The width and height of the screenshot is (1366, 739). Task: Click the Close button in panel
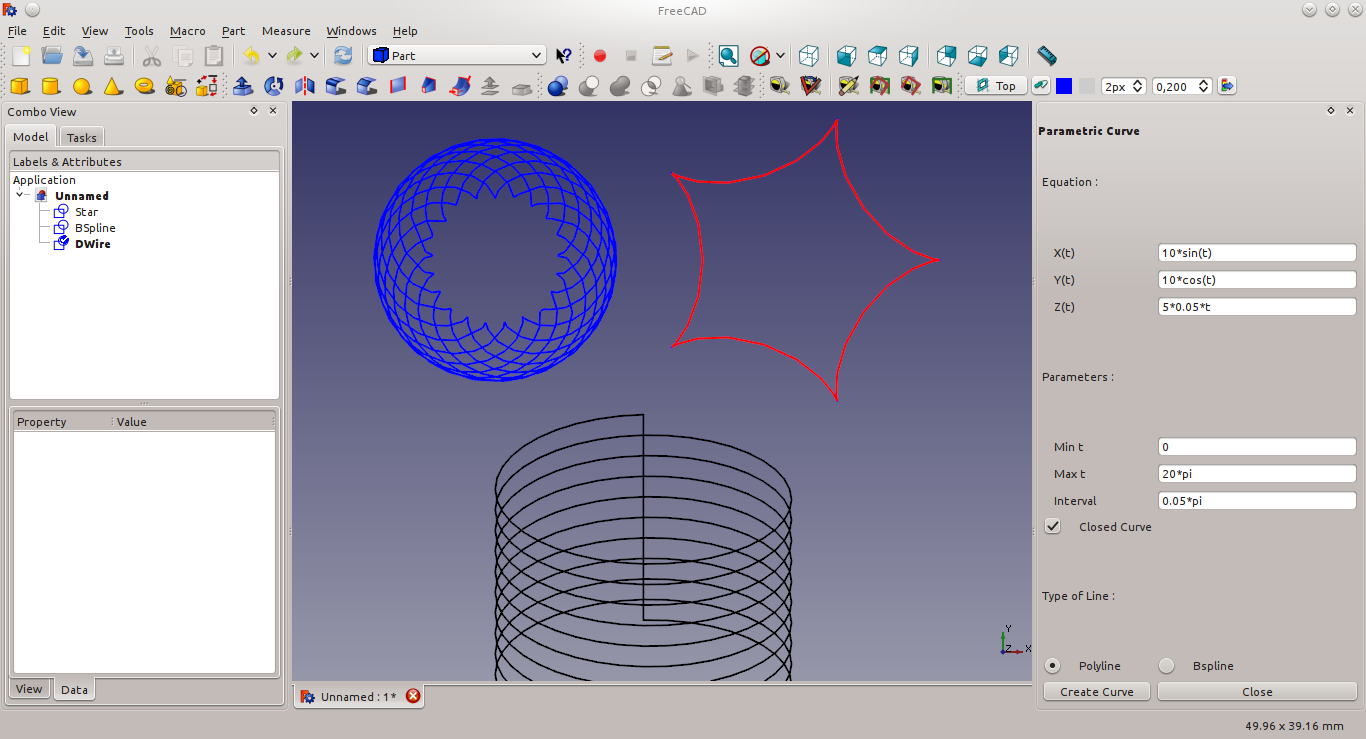point(1257,691)
